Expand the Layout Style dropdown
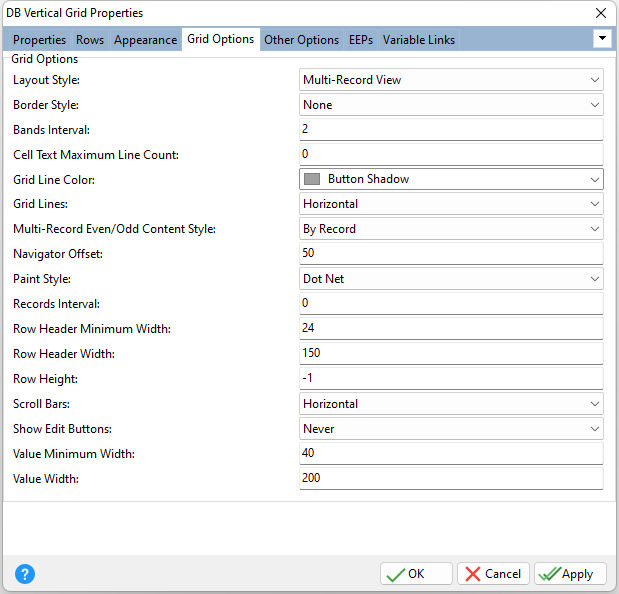Screen dimensions: 619x594 (x=451, y=80)
